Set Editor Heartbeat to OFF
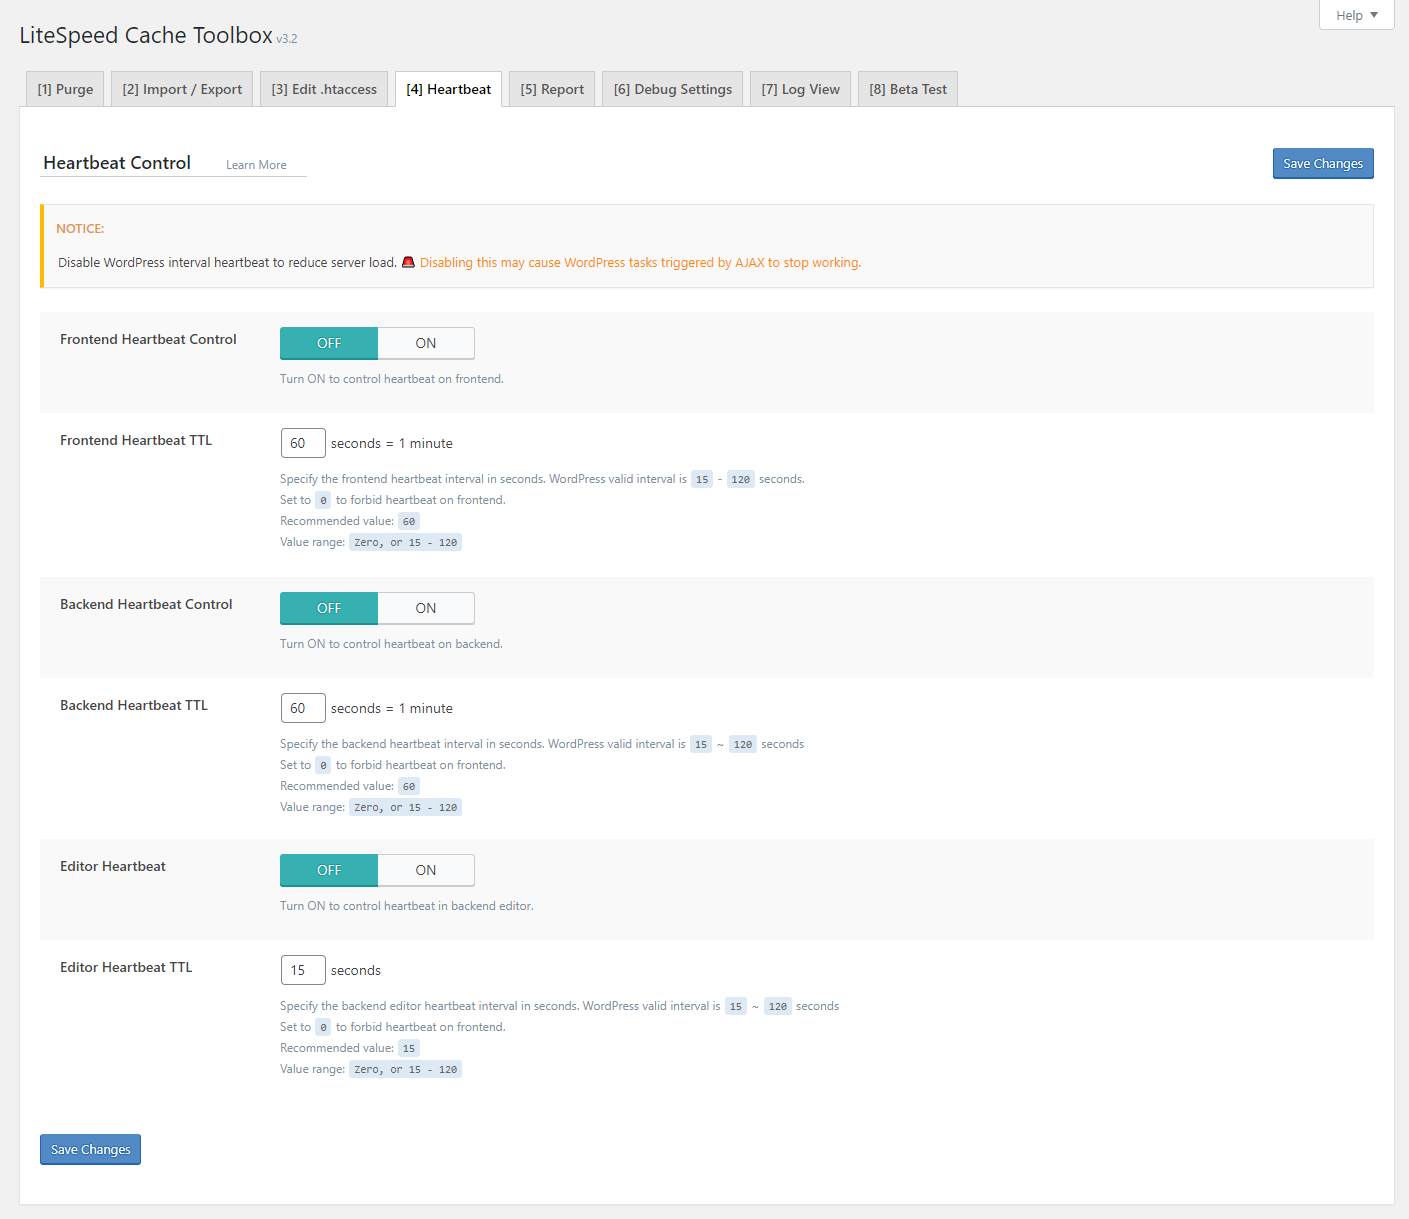This screenshot has width=1409, height=1219. point(329,870)
